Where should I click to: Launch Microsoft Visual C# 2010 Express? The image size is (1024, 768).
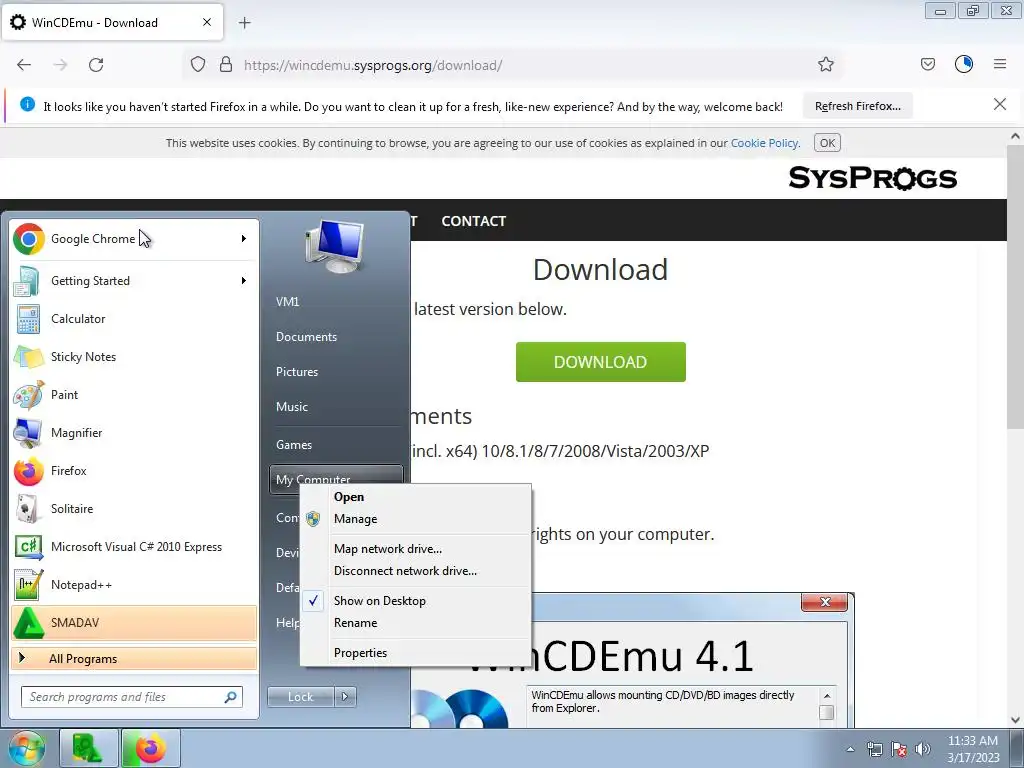click(136, 547)
